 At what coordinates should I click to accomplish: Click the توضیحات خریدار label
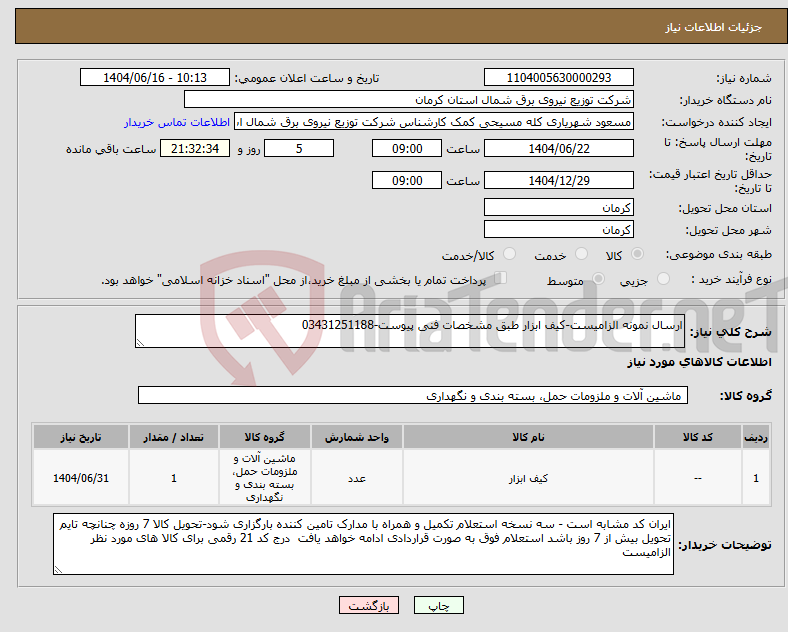725,545
